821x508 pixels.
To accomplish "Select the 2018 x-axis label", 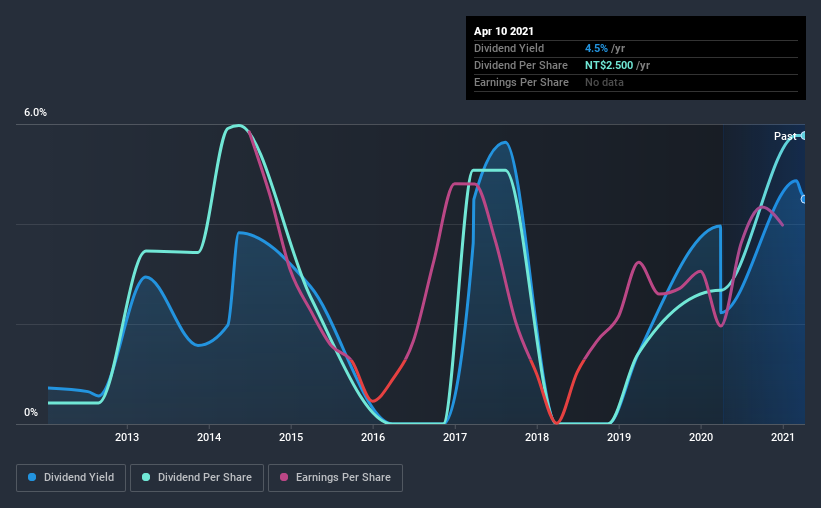I will (x=537, y=437).
